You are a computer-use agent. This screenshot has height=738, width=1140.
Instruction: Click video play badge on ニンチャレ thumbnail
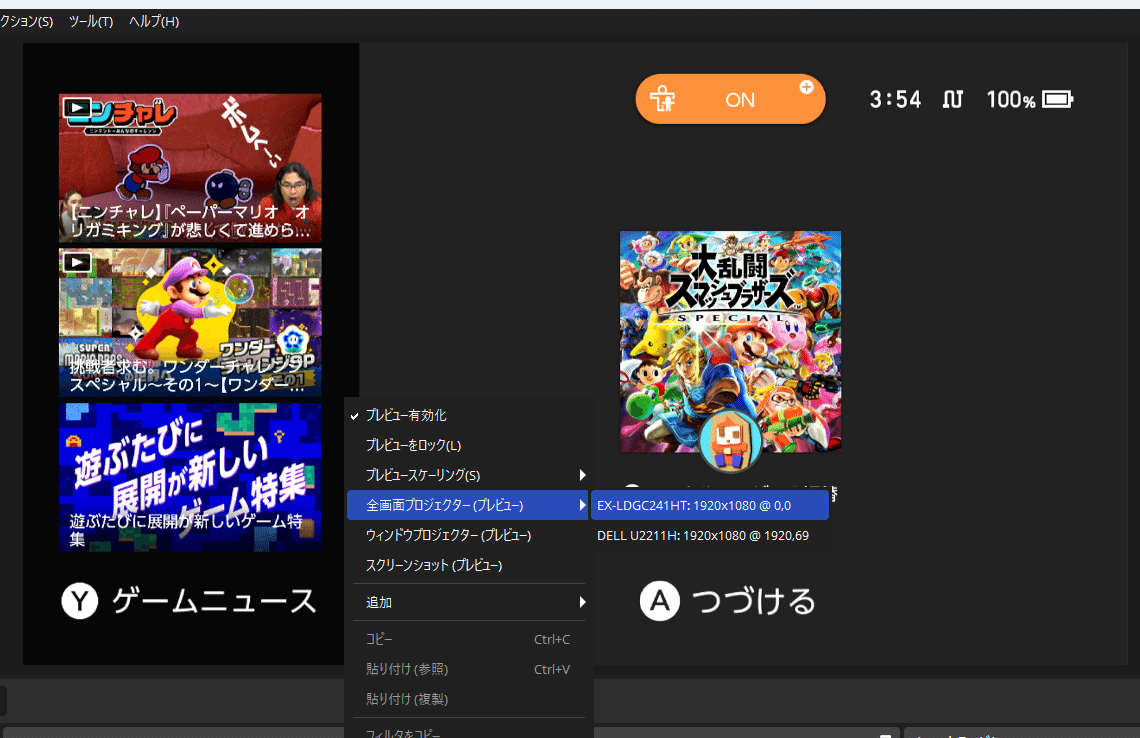(x=77, y=108)
